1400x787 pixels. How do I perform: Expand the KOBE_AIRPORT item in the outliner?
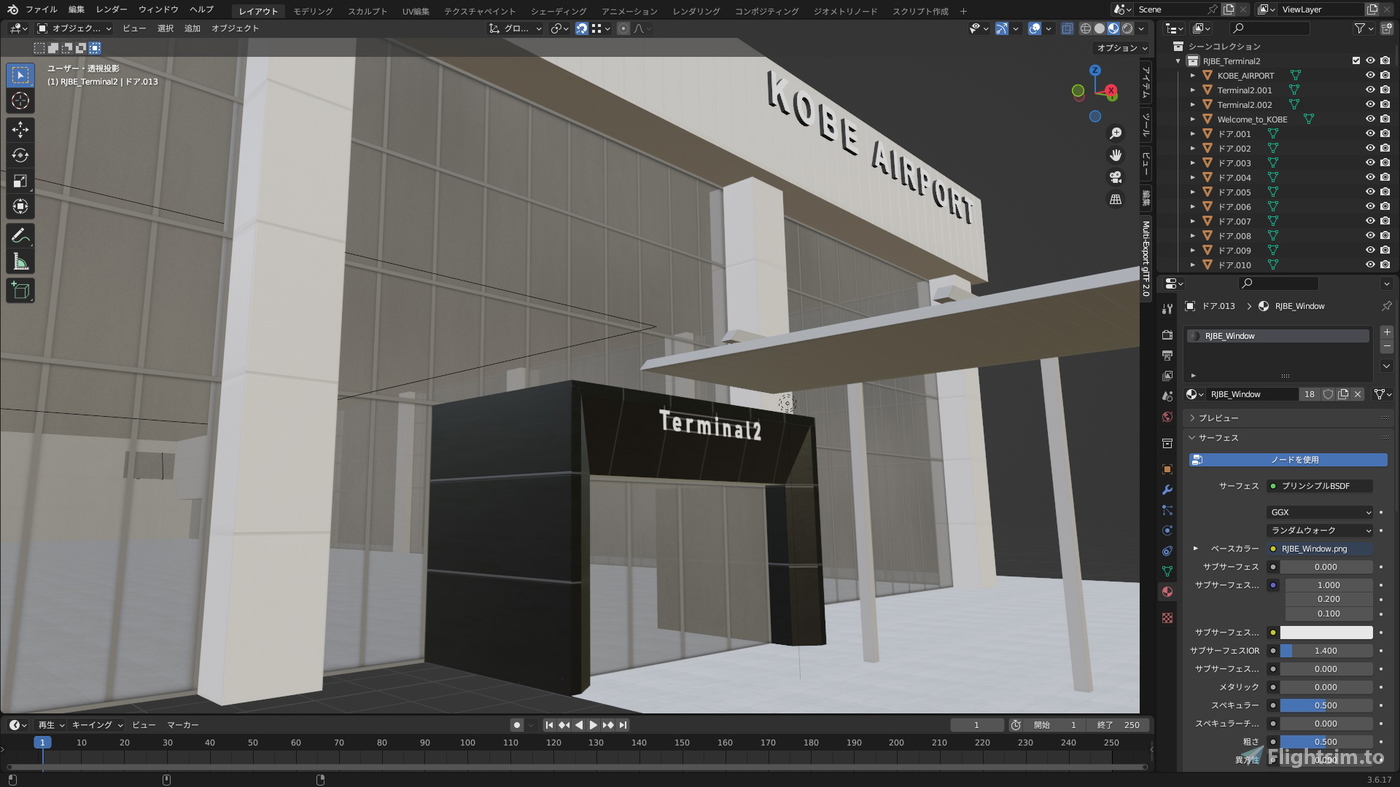[x=1192, y=75]
